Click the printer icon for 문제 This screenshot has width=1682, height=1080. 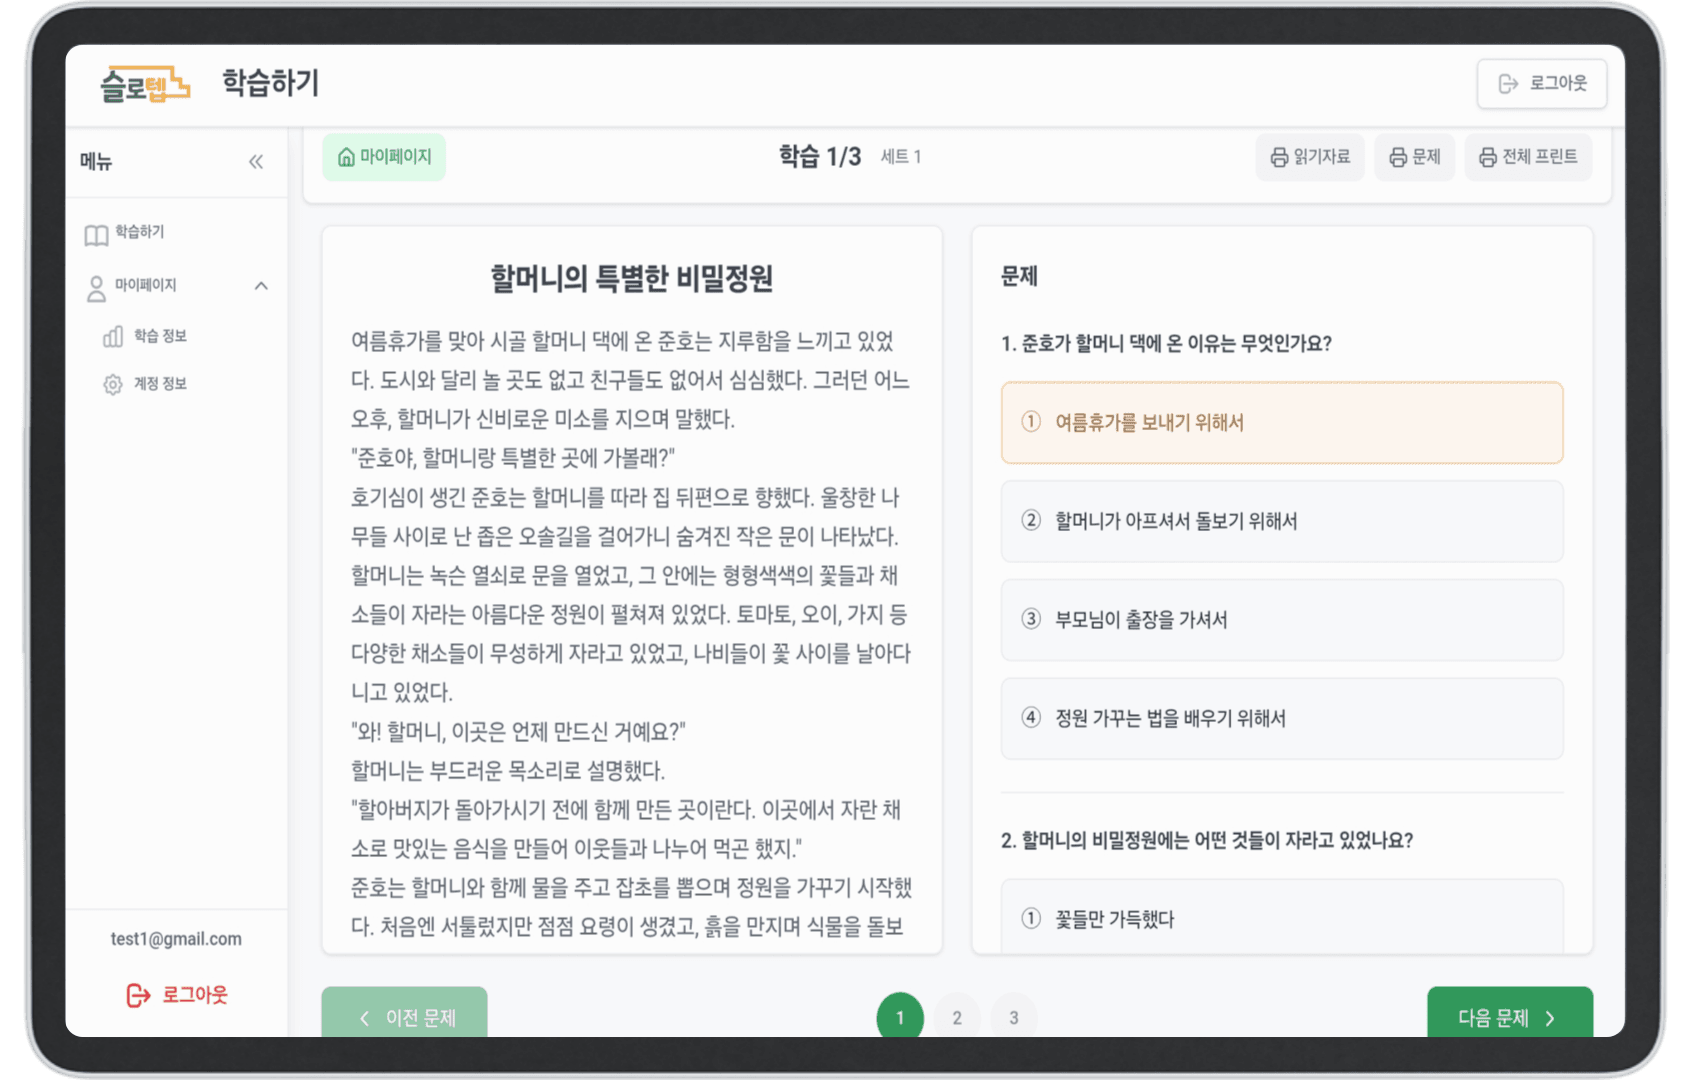[1397, 157]
